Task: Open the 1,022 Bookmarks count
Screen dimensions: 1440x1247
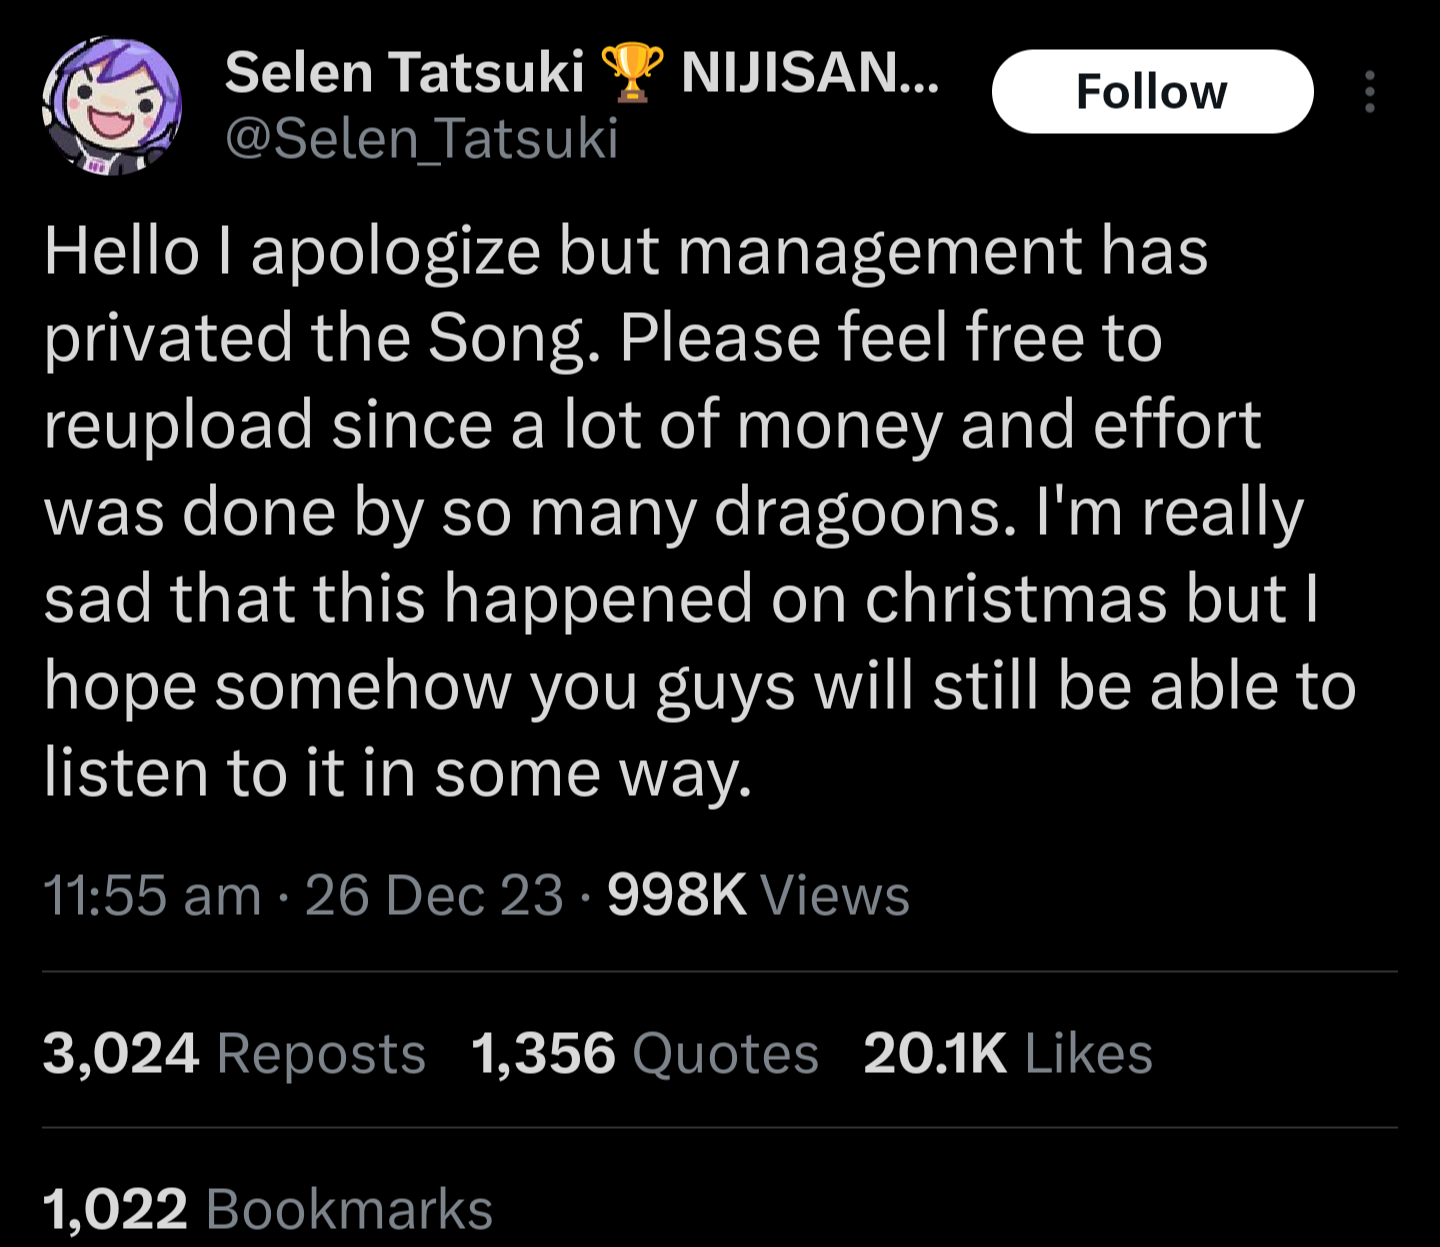Action: (267, 1210)
